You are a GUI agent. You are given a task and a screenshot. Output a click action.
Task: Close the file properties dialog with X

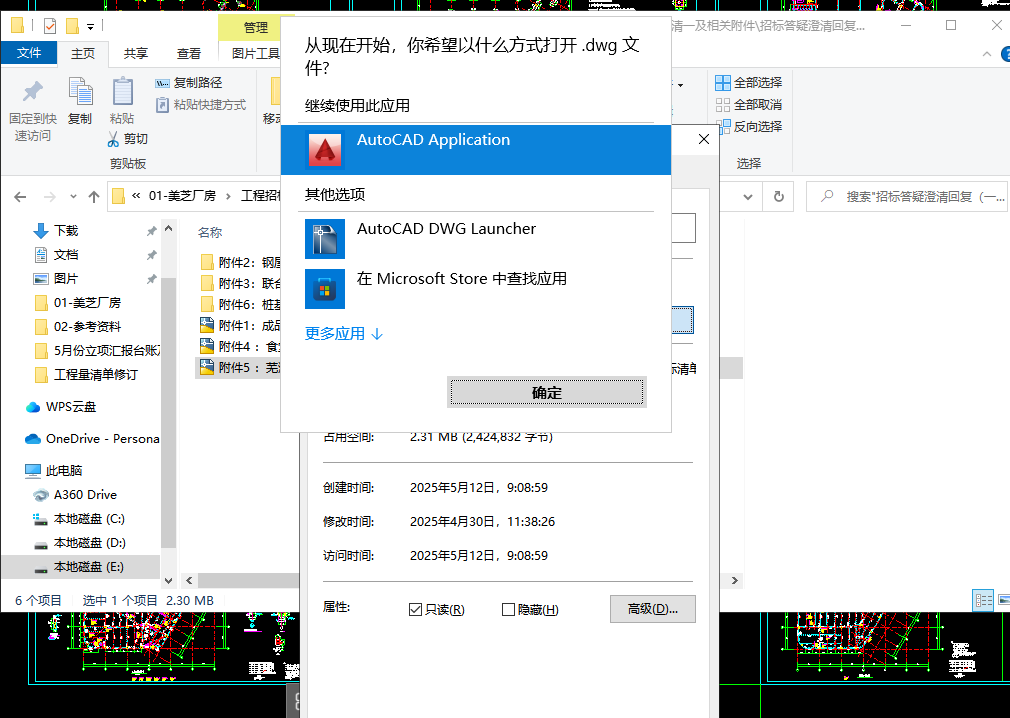point(704,139)
